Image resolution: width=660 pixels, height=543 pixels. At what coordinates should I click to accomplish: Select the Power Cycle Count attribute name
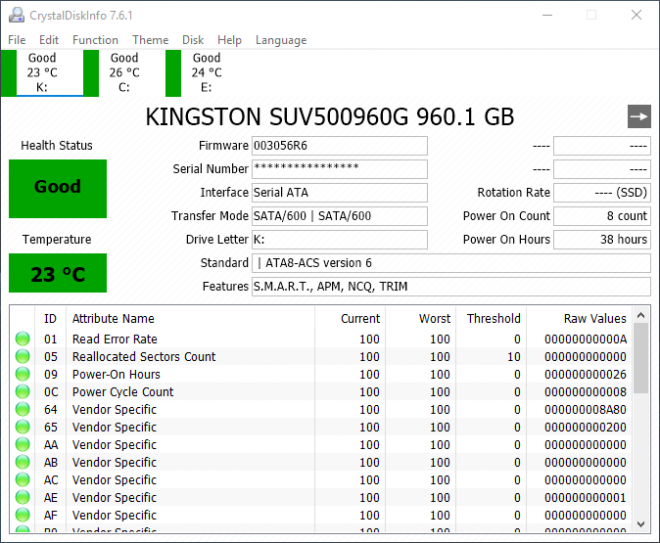point(122,392)
